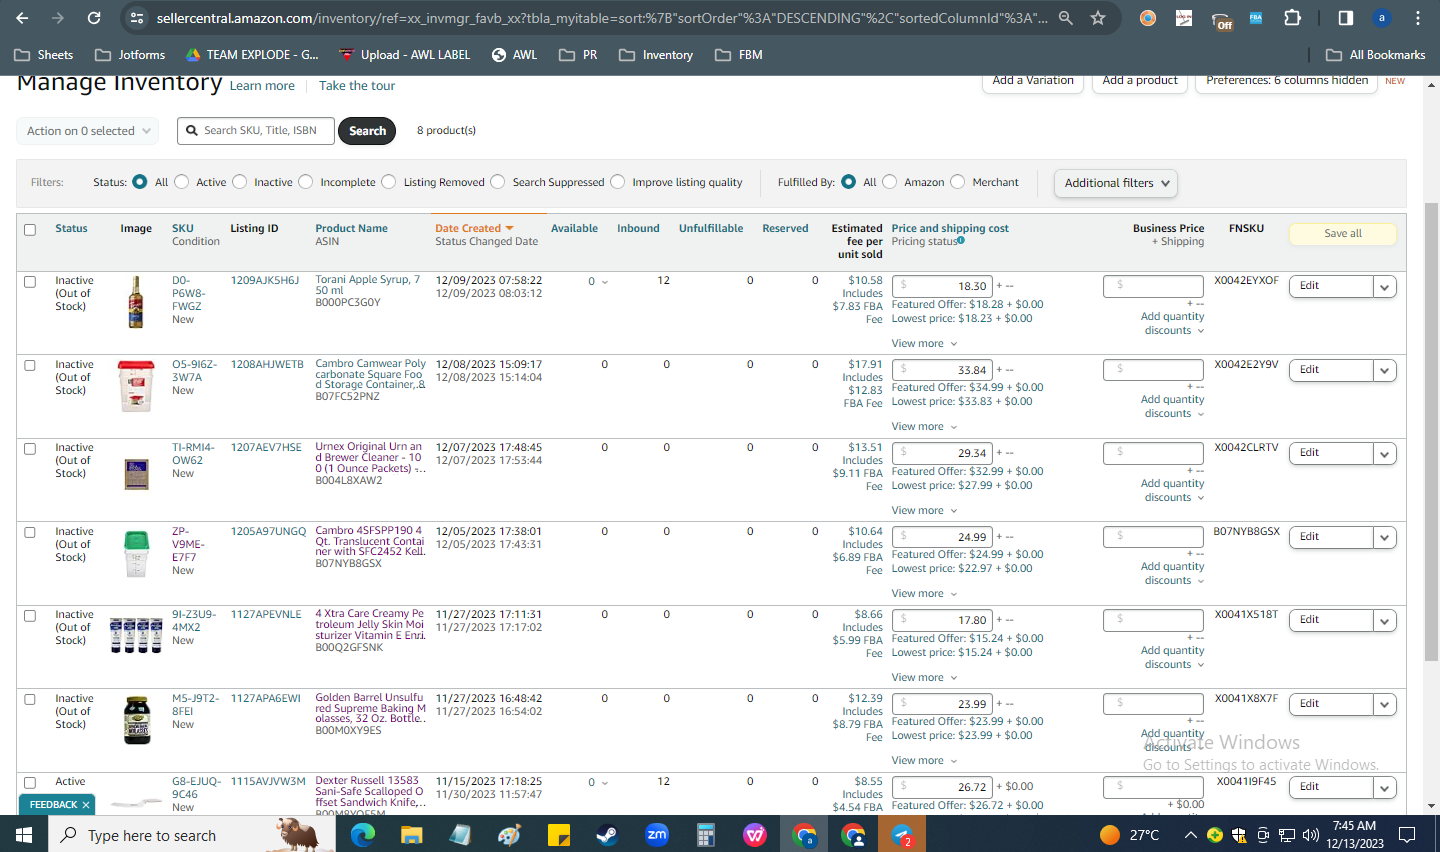Select the All status radio button
Image resolution: width=1440 pixels, height=852 pixels.
coord(140,182)
